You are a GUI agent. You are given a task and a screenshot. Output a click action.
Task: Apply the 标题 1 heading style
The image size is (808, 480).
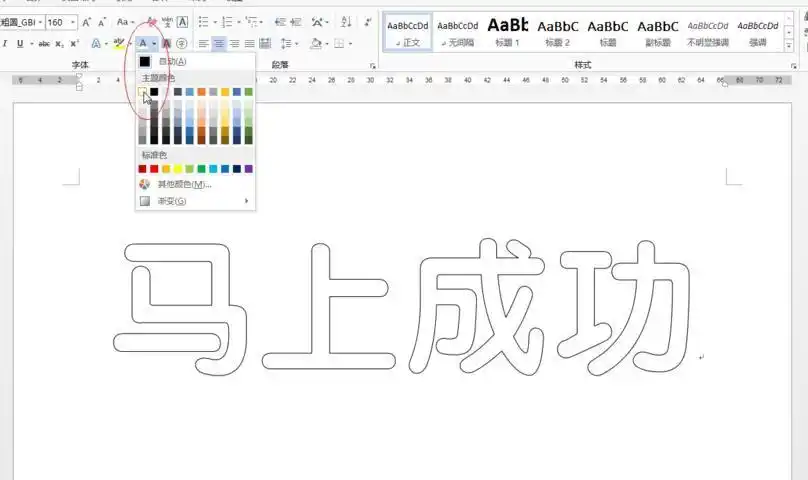pyautogui.click(x=508, y=32)
